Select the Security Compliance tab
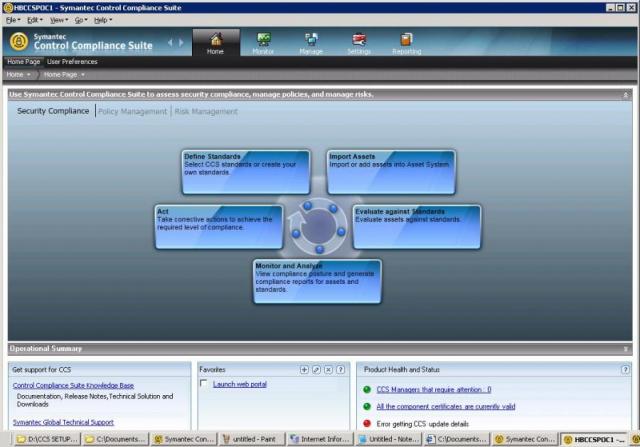The width and height of the screenshot is (640, 447). coord(53,111)
